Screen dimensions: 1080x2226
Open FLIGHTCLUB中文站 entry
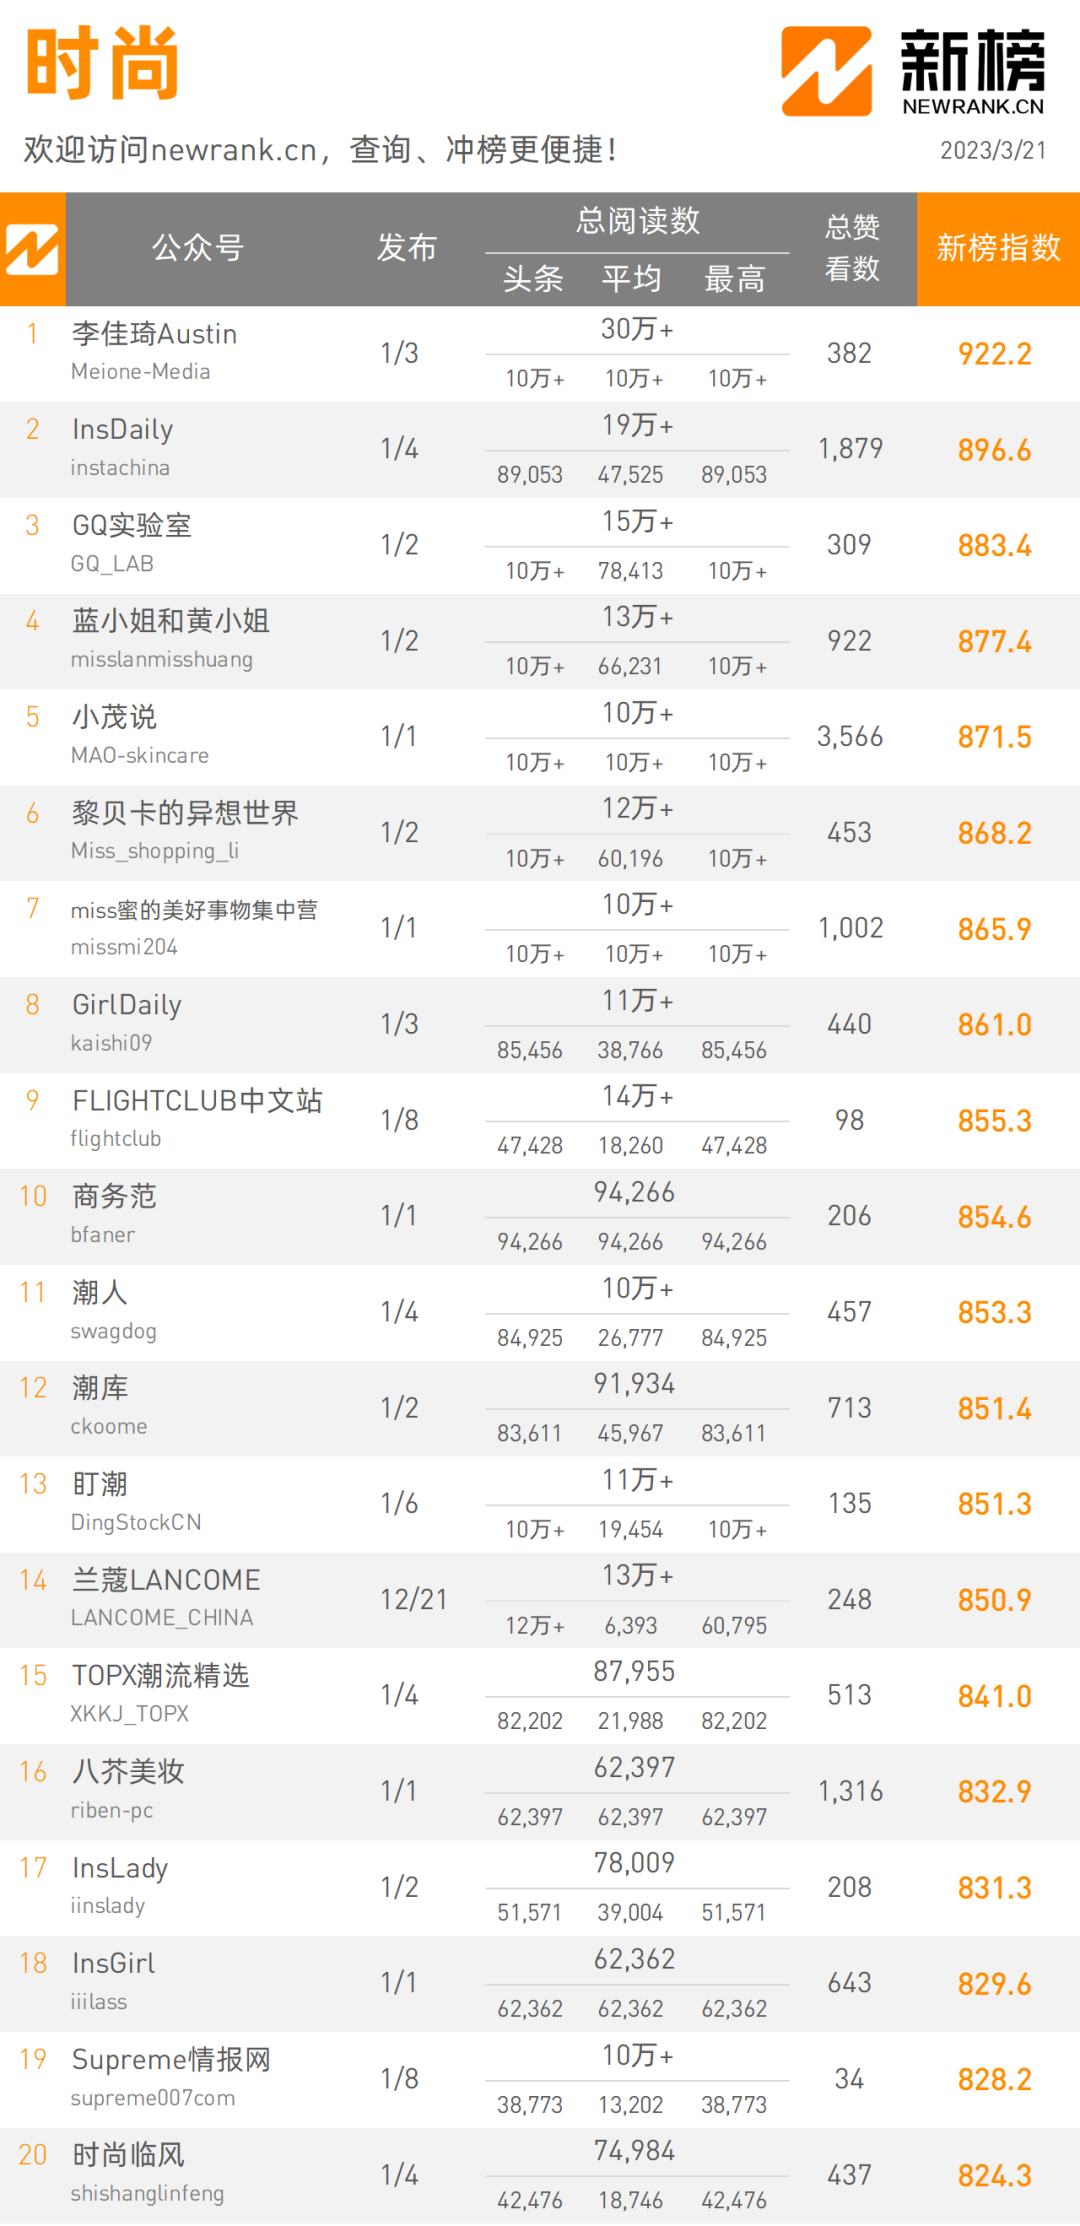(x=197, y=1101)
